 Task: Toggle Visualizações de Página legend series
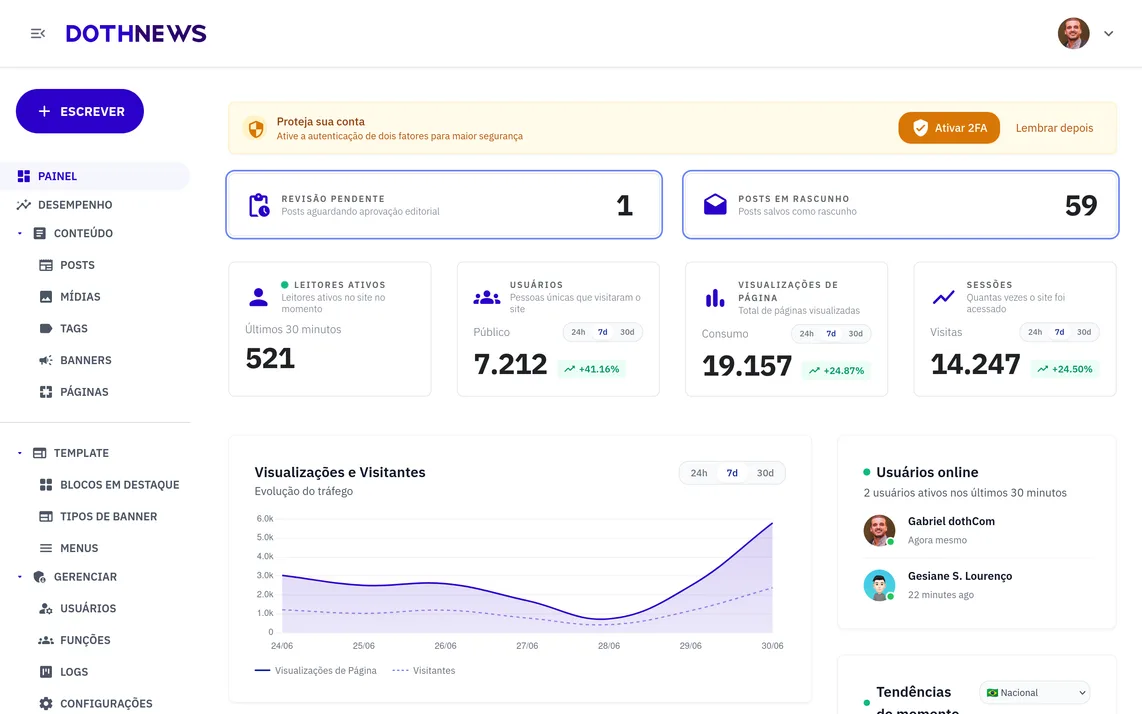click(315, 671)
